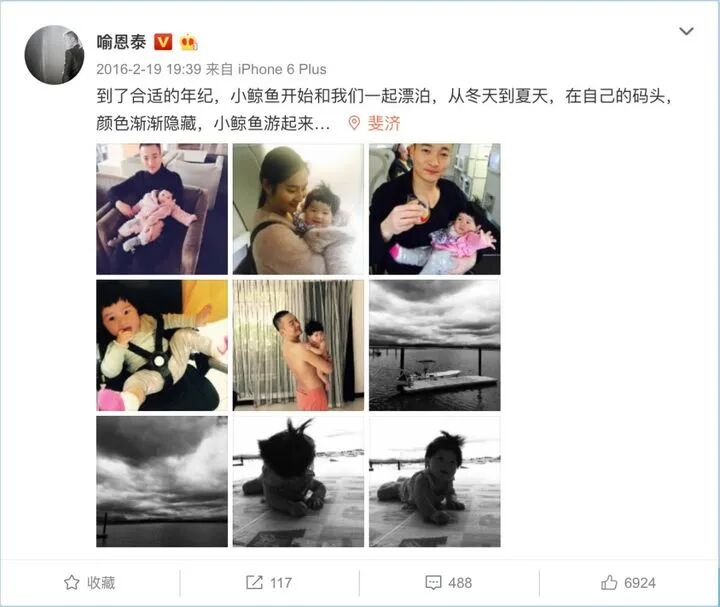Click the 收藏 star favorite icon
Screen dimensions: 720x607
tap(71, 583)
